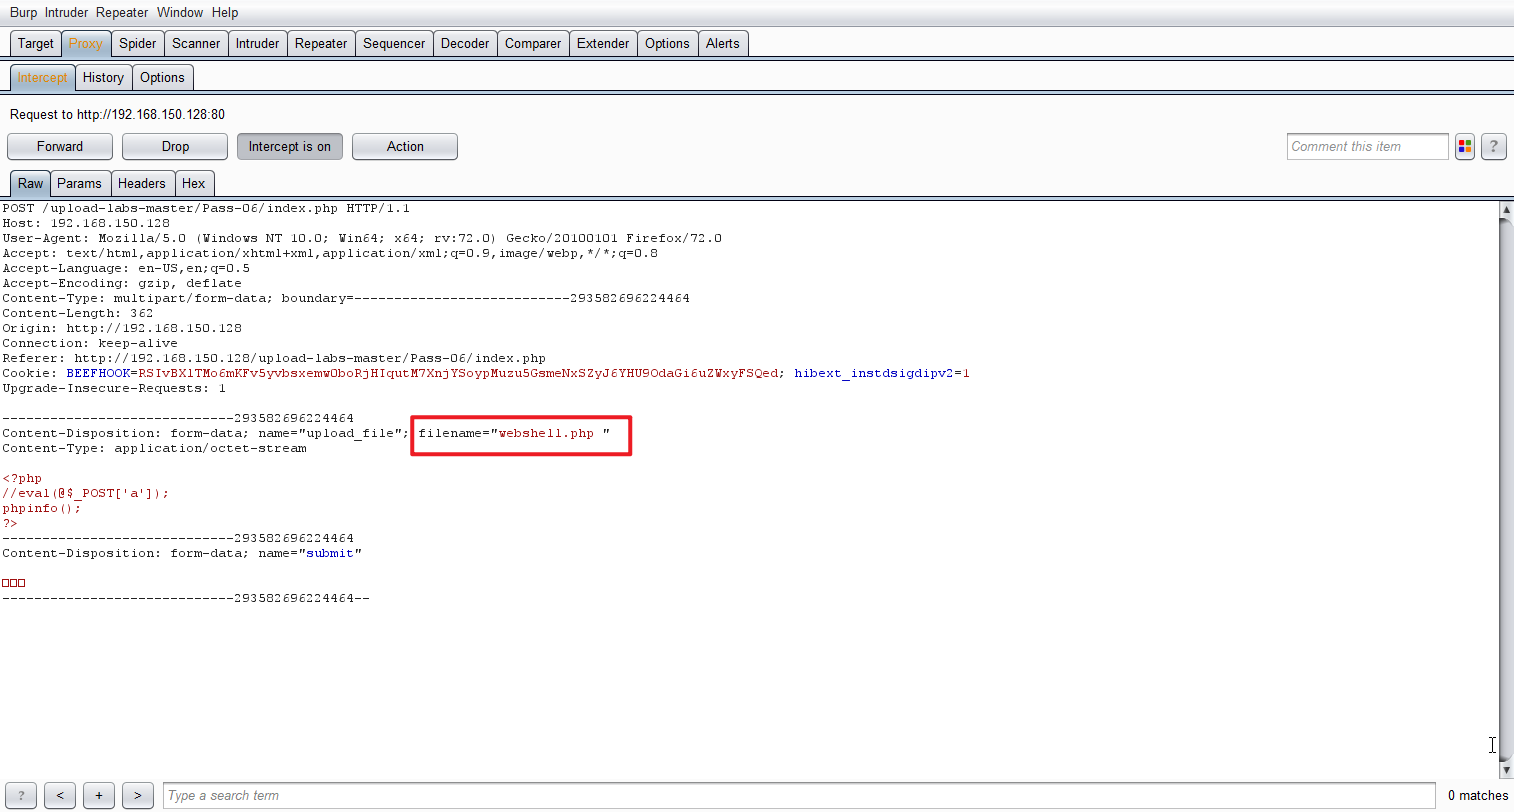Click the submit form-data name value

pos(330,553)
